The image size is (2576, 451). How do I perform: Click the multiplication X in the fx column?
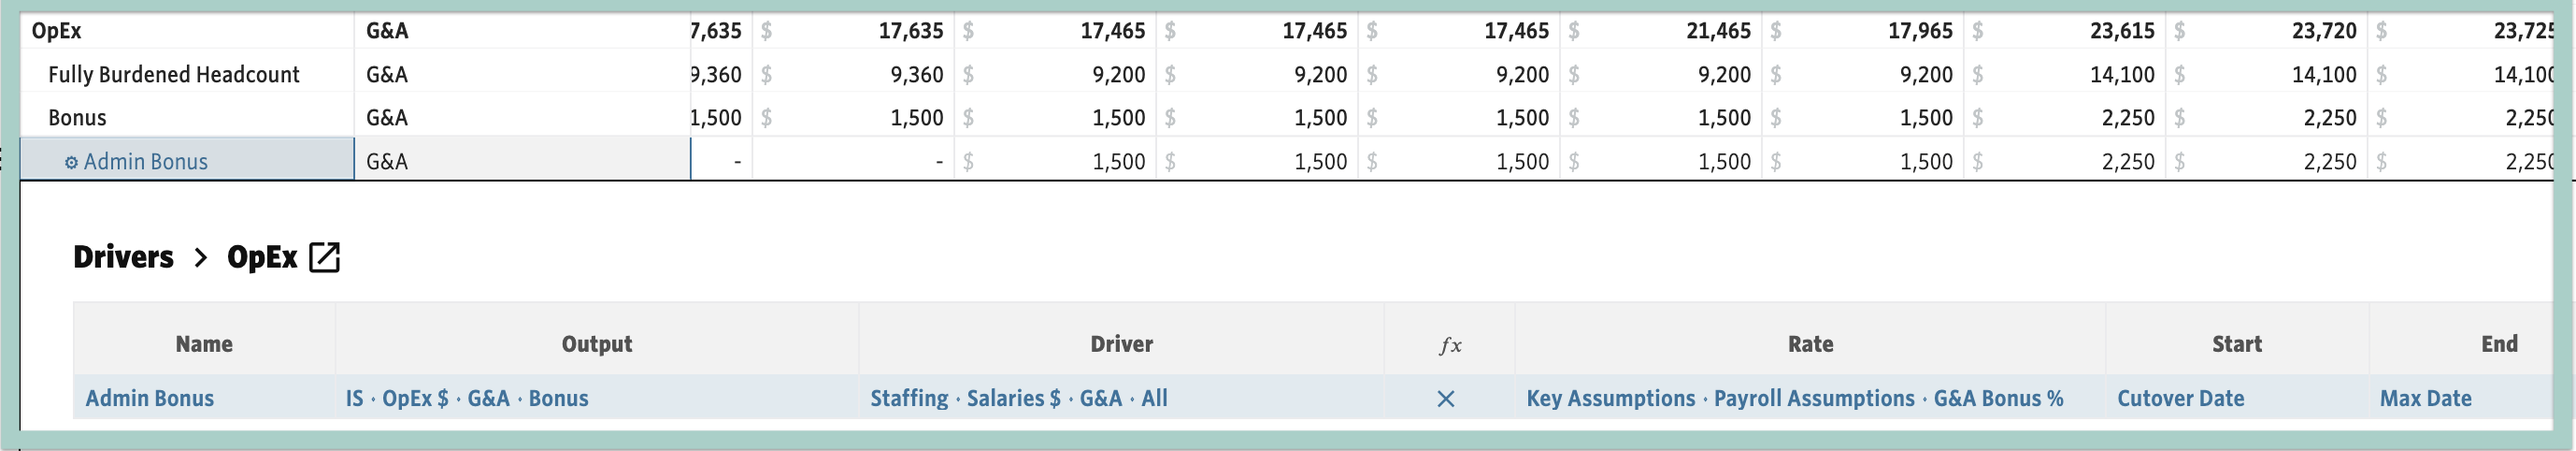[1445, 398]
